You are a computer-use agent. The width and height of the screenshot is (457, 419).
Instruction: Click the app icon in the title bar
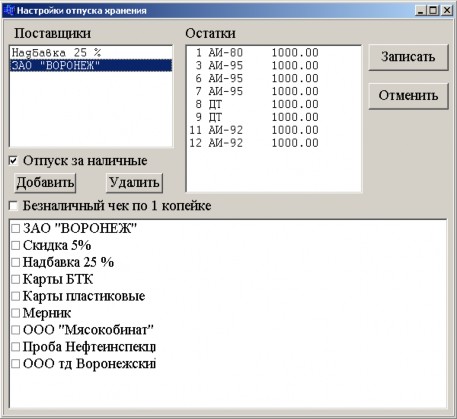[9, 11]
